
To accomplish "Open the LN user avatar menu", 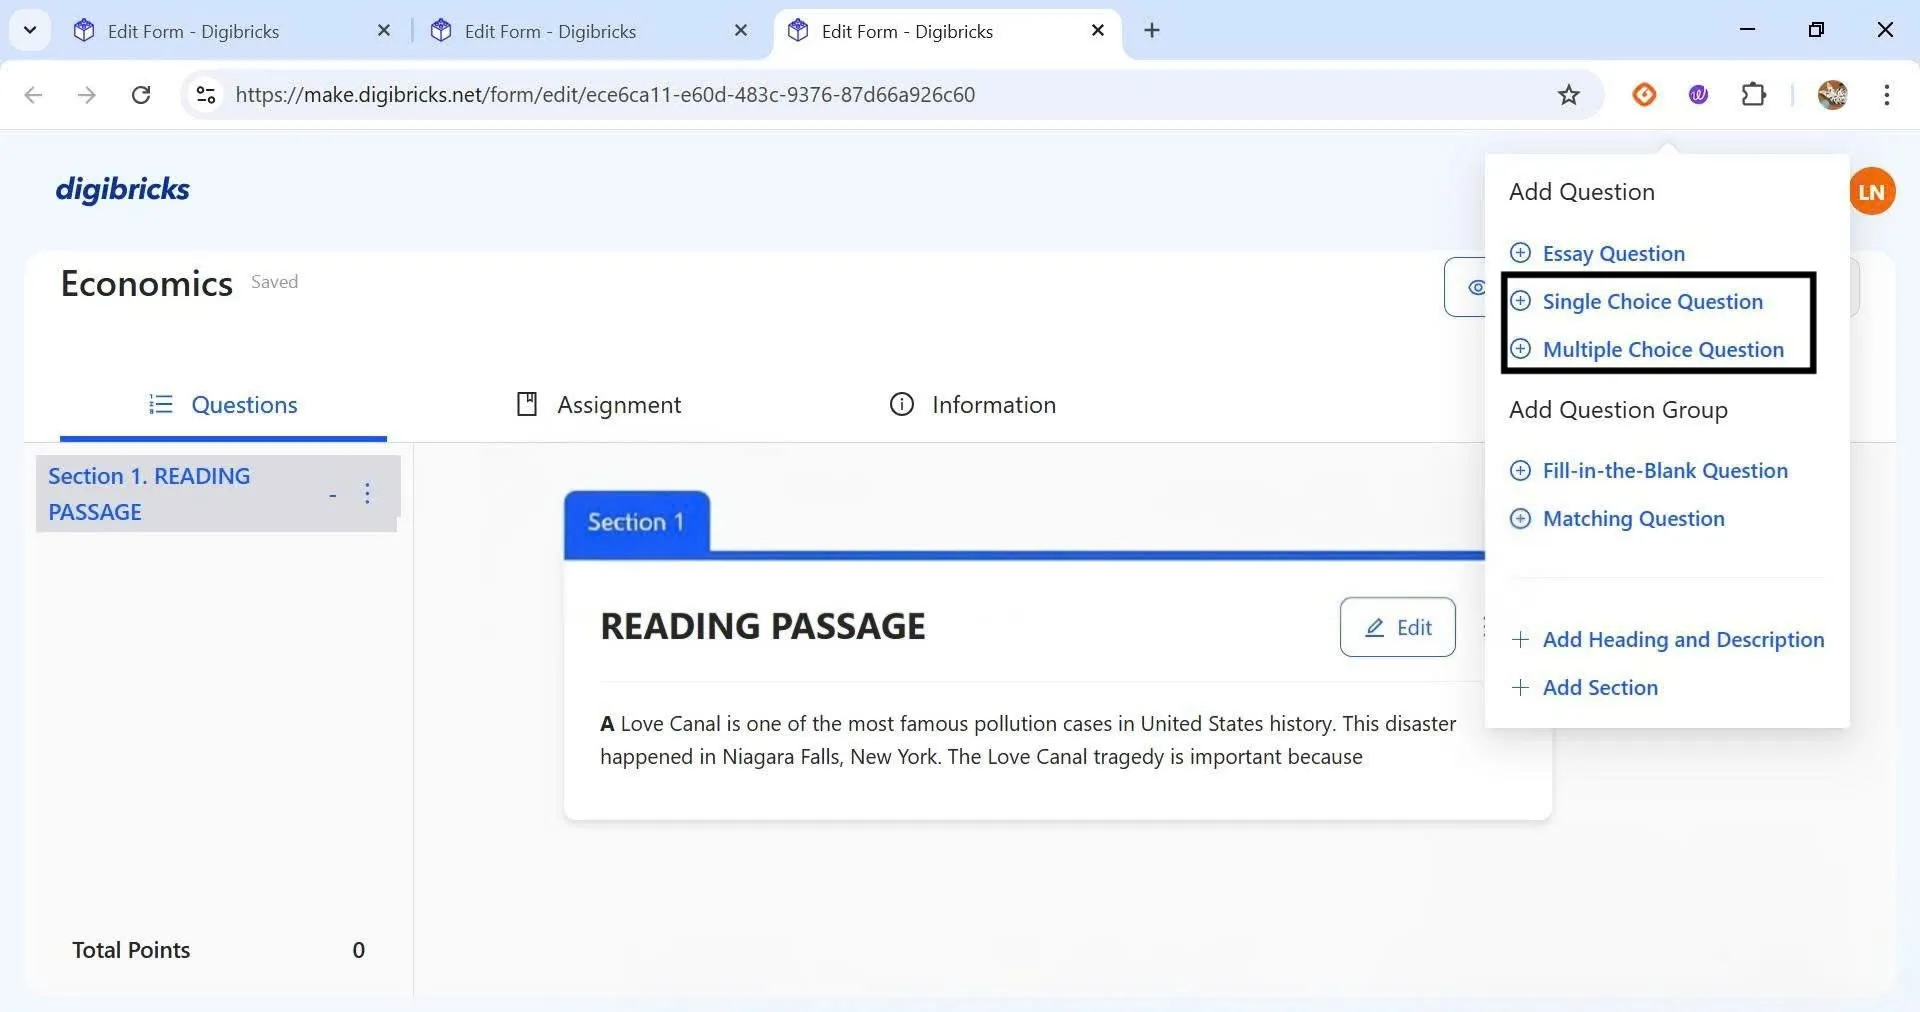I will click(1871, 191).
